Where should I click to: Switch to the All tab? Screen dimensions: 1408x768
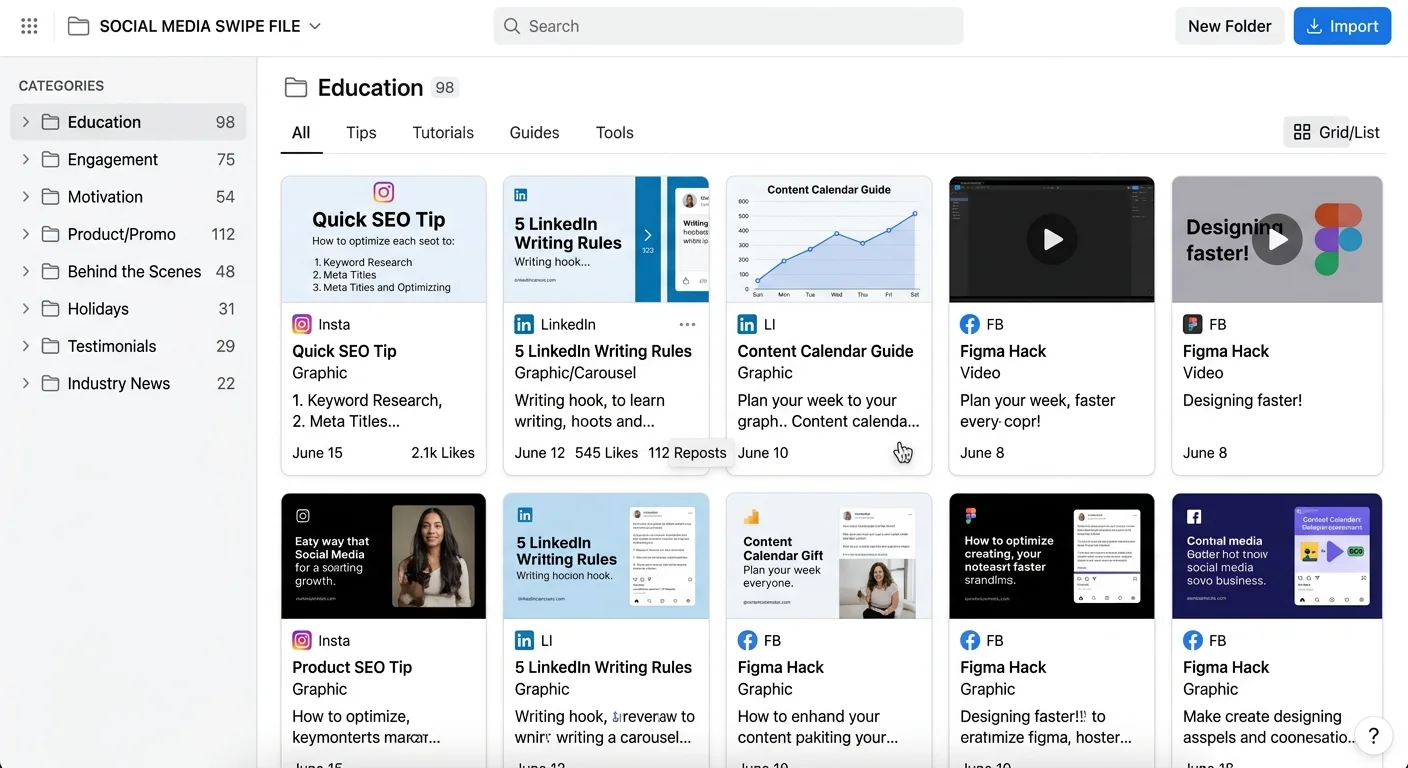pos(301,132)
